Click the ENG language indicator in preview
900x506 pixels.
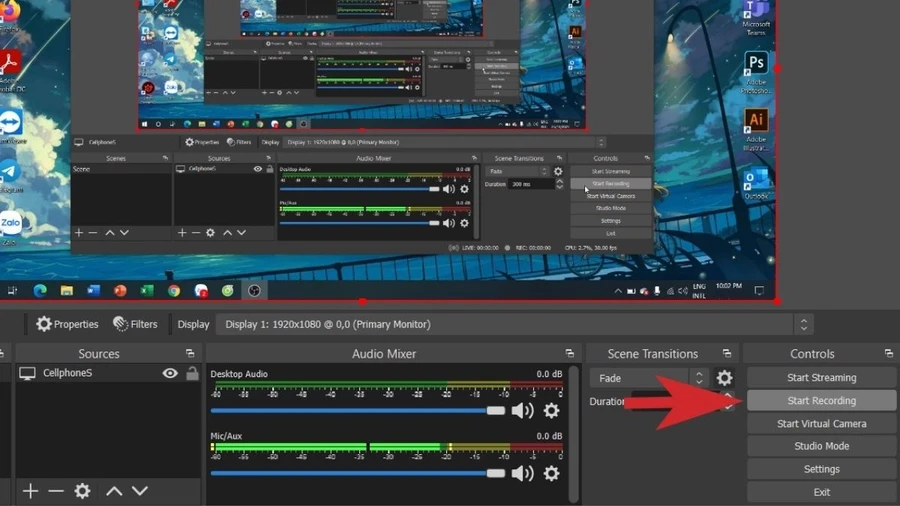click(699, 286)
